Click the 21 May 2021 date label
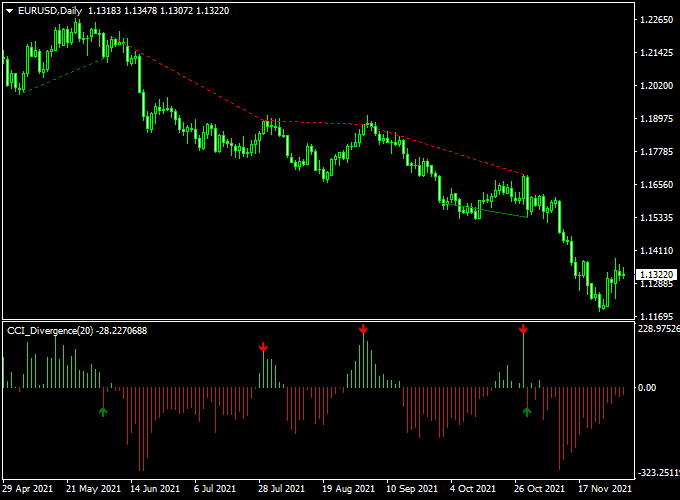The width and height of the screenshot is (680, 500). 93,489
